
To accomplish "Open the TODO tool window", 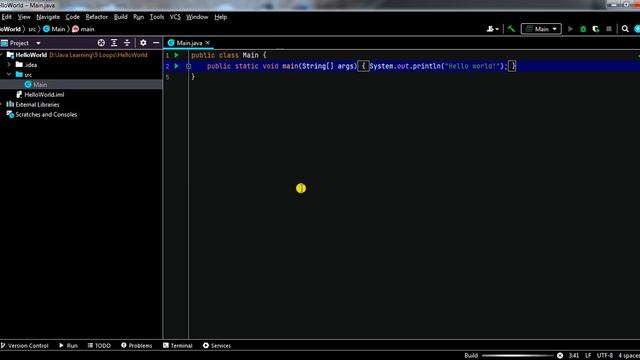I will 99,345.
